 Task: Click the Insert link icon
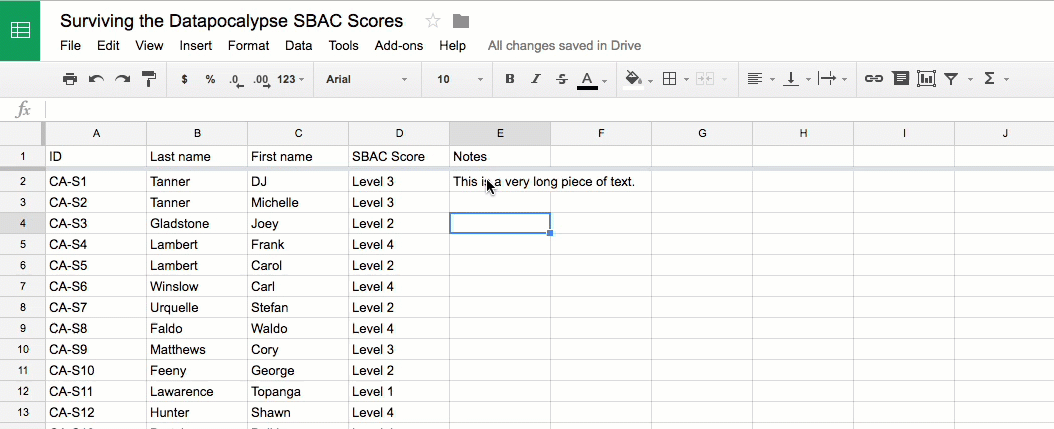click(873, 79)
